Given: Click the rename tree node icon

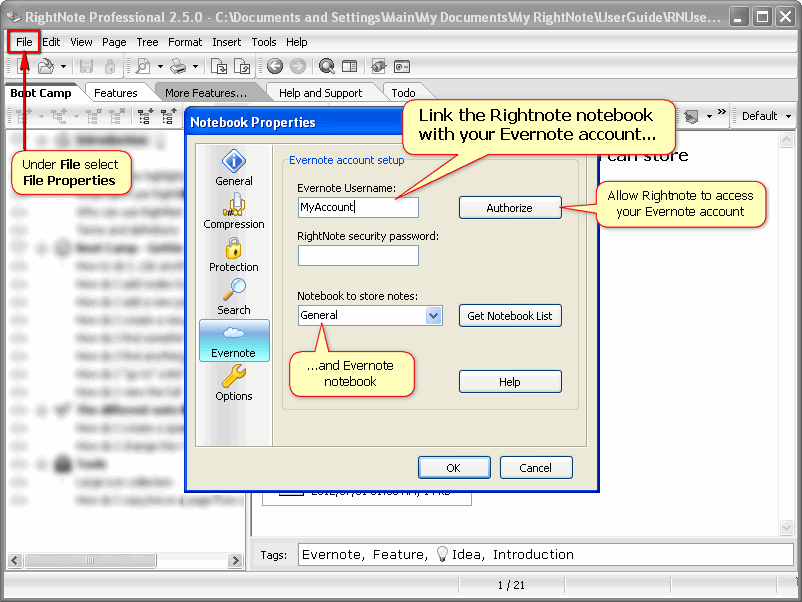Looking at the screenshot, I should coord(93,116).
